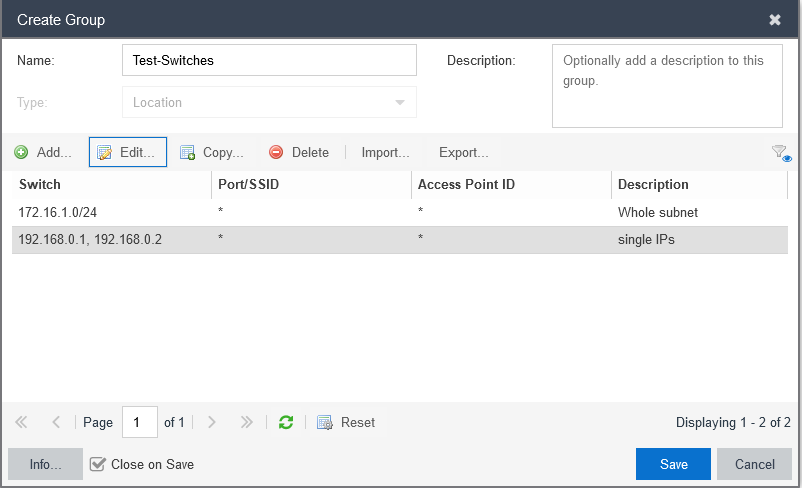Click Export in the toolbar
The height and width of the screenshot is (488, 802).
point(464,152)
